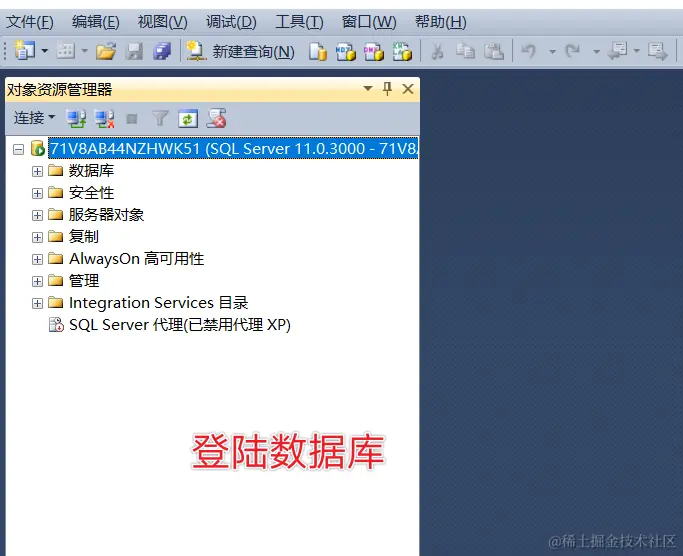Click the server database icon beside 71V8AB44NZHWK51
The width and height of the screenshot is (683, 556).
click(37, 149)
